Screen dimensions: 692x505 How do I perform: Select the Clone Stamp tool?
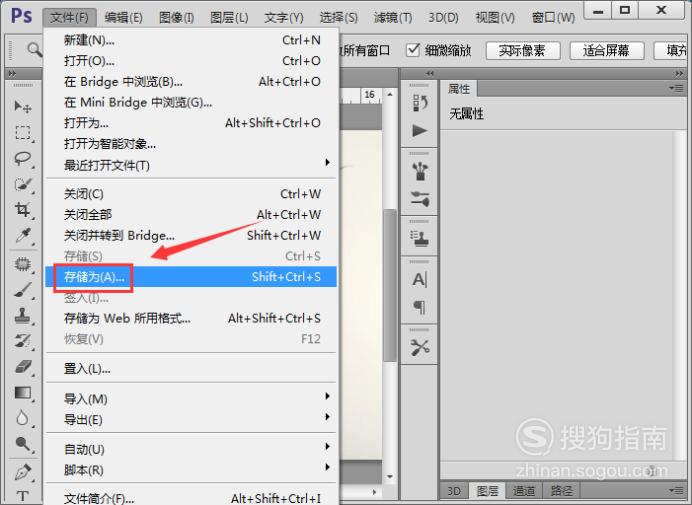[x=23, y=316]
